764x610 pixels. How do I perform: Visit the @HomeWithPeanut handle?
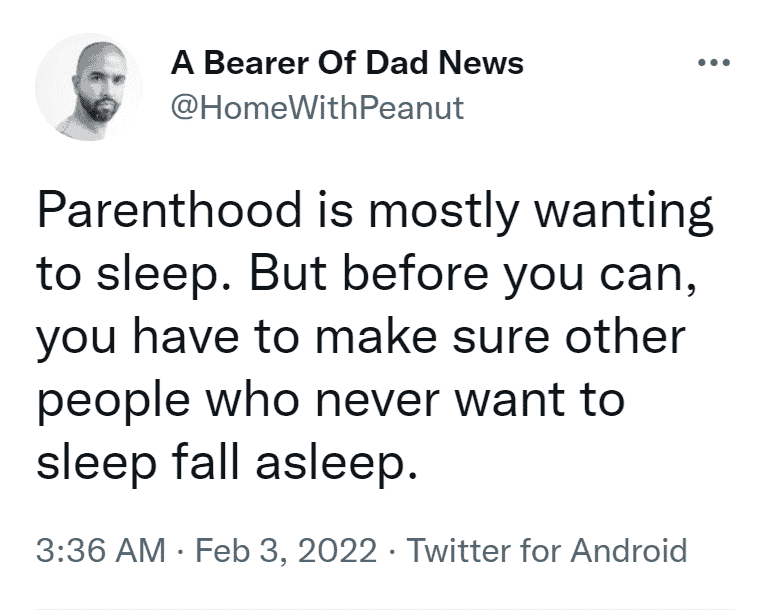pos(317,108)
